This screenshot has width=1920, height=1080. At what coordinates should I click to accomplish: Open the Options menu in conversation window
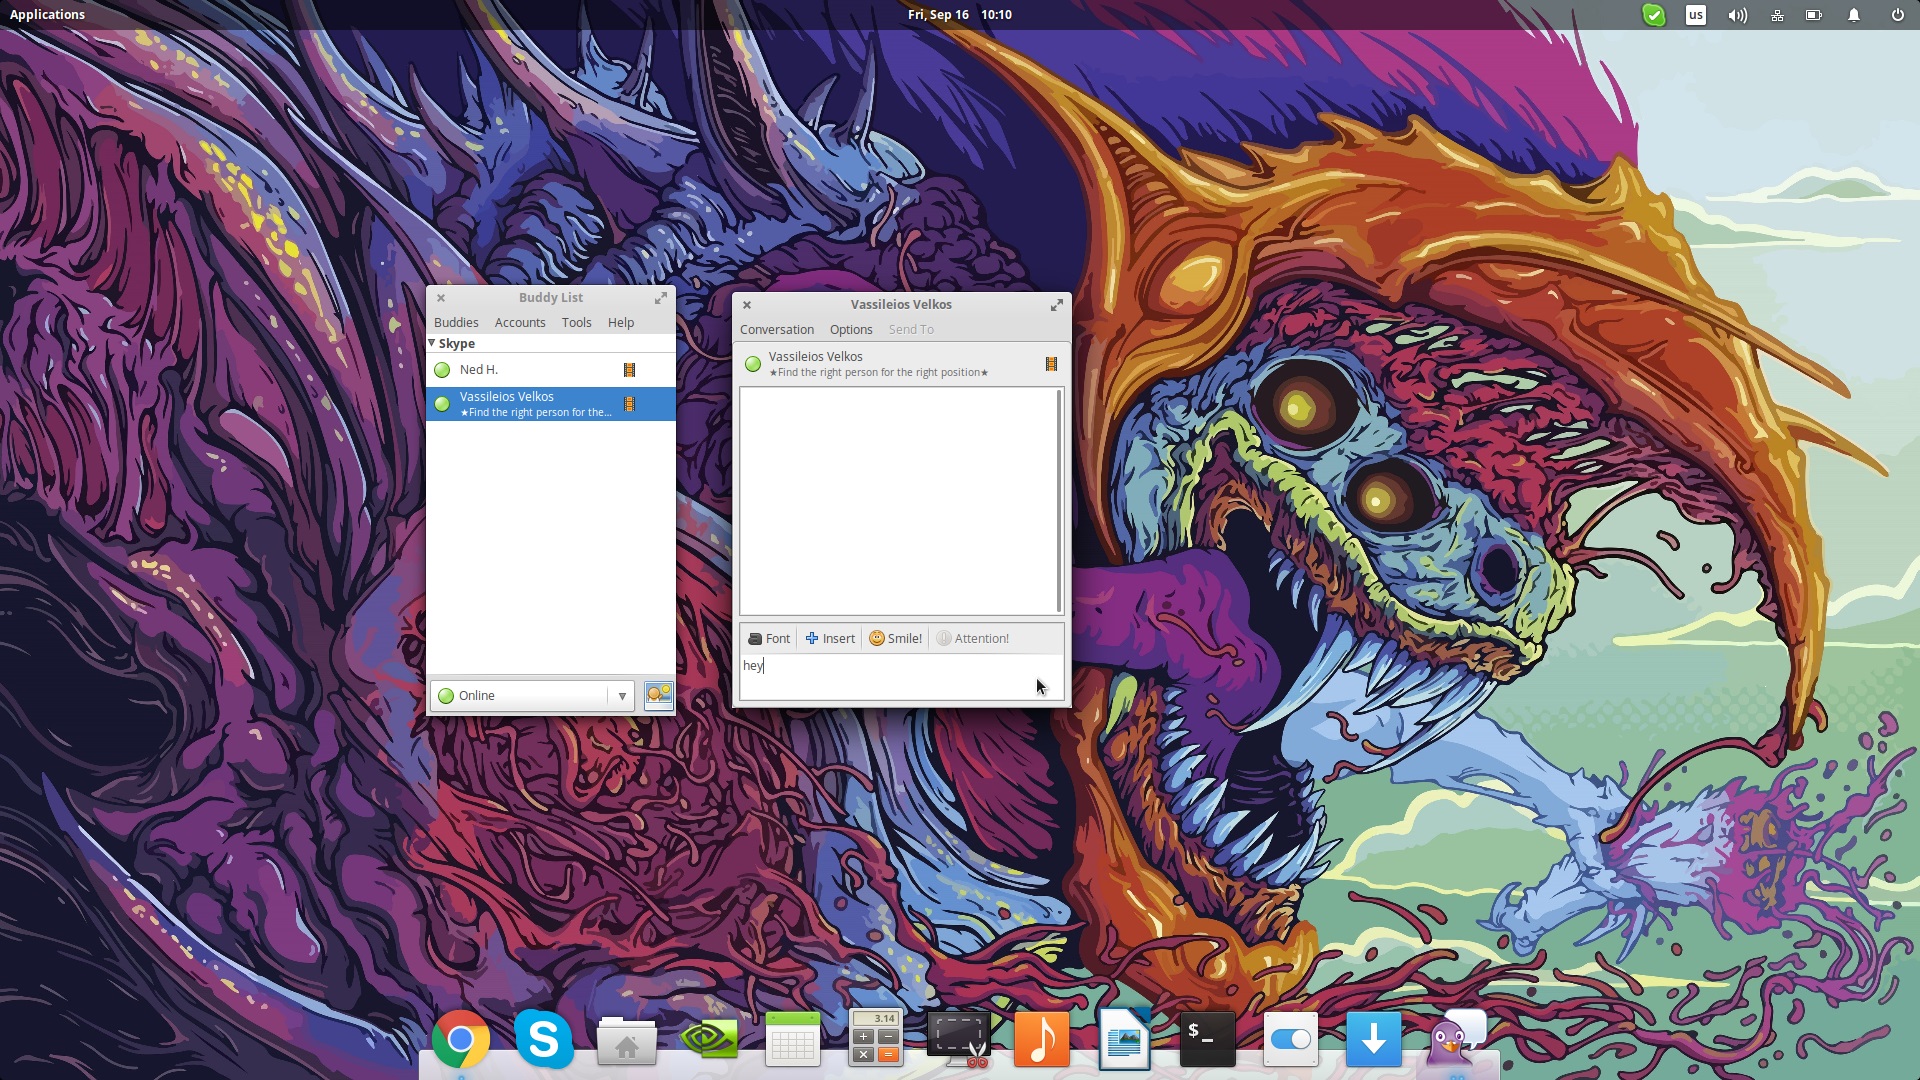(x=851, y=330)
